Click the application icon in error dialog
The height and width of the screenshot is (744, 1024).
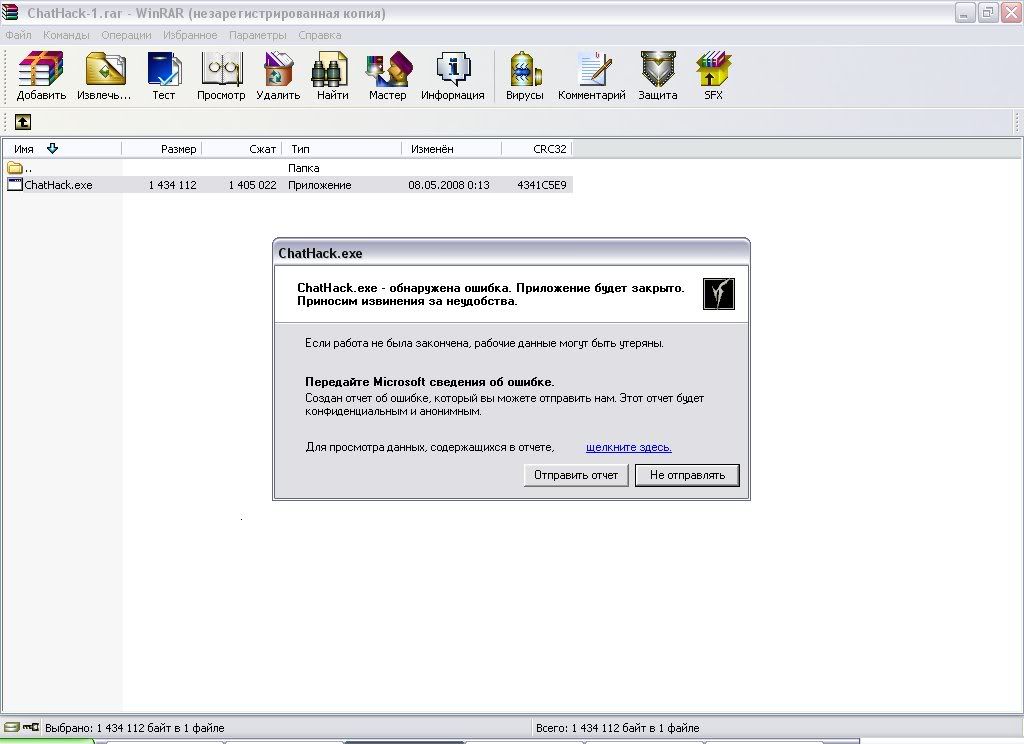coord(719,294)
